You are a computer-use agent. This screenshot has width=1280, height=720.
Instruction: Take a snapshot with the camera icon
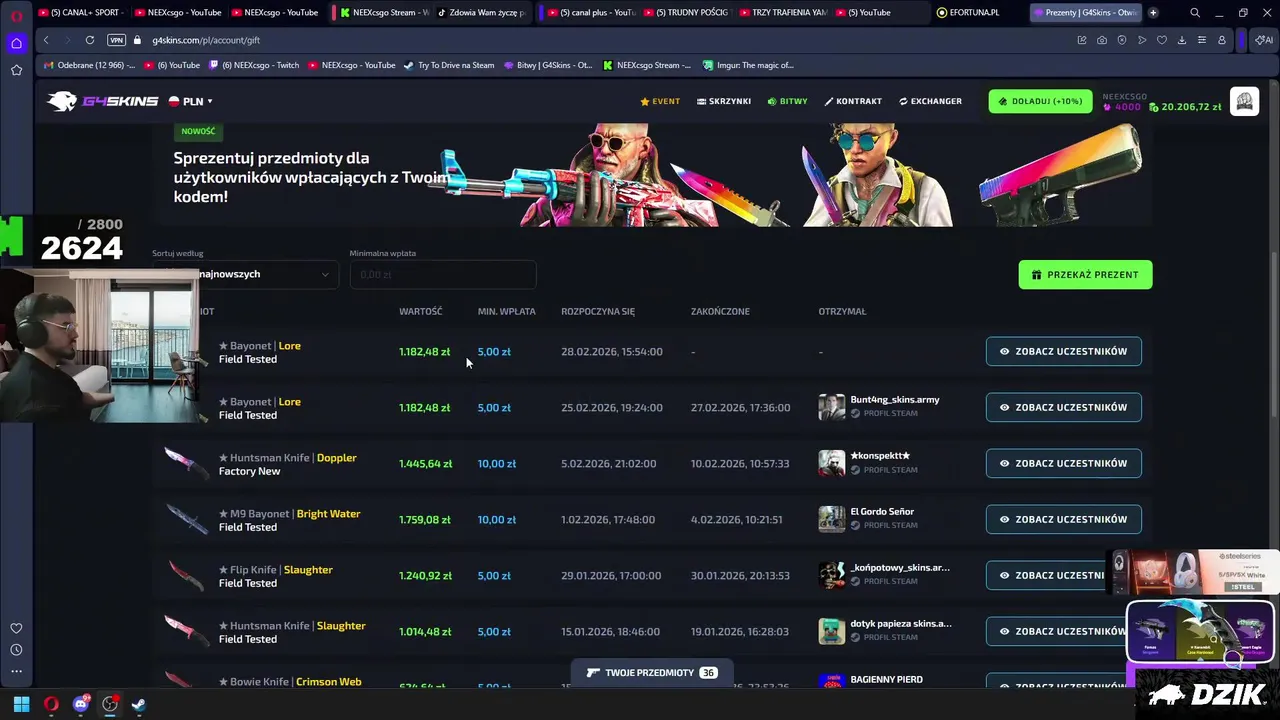pyautogui.click(x=1102, y=40)
